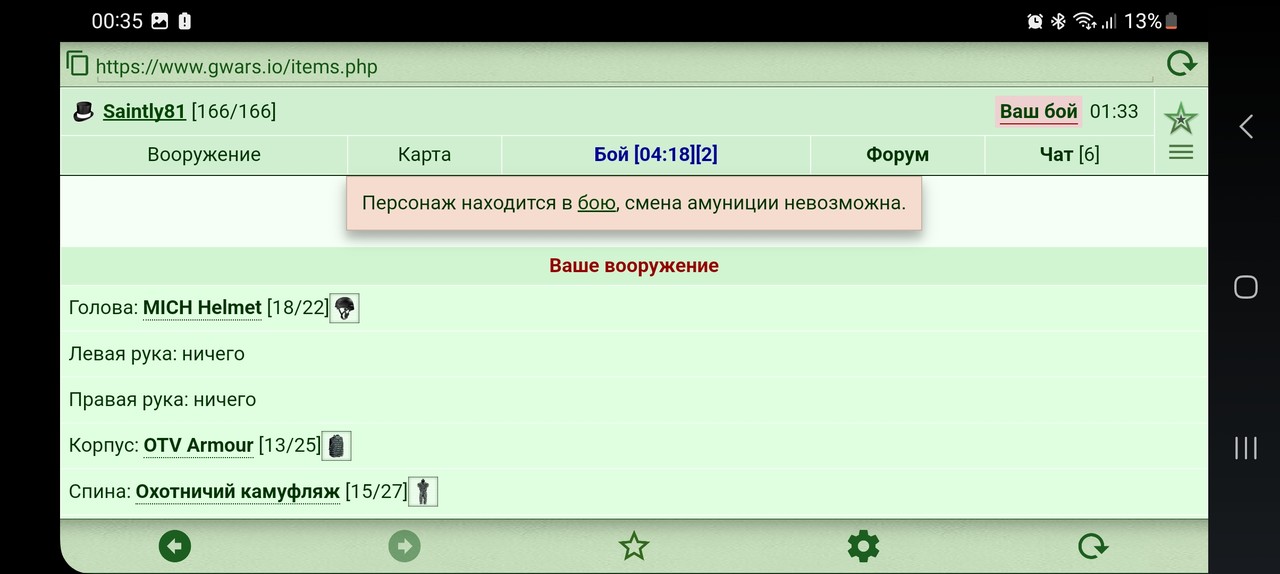The width and height of the screenshot is (1280, 574).
Task: Tap the copy URL icon in address bar
Action: [x=77, y=64]
